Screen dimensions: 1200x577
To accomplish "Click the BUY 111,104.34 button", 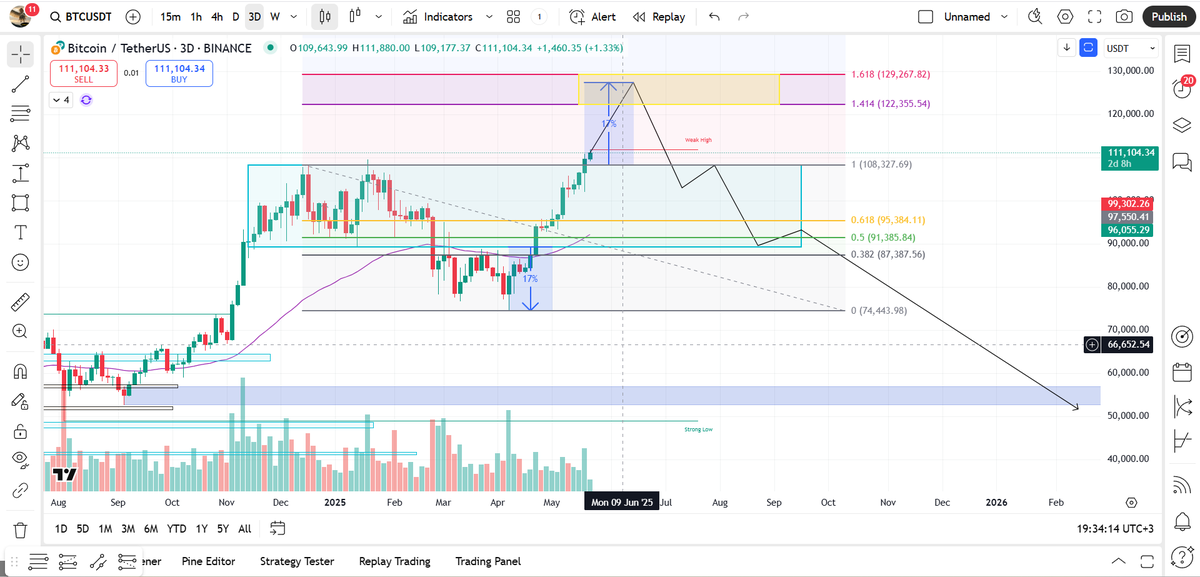I will (x=177, y=72).
